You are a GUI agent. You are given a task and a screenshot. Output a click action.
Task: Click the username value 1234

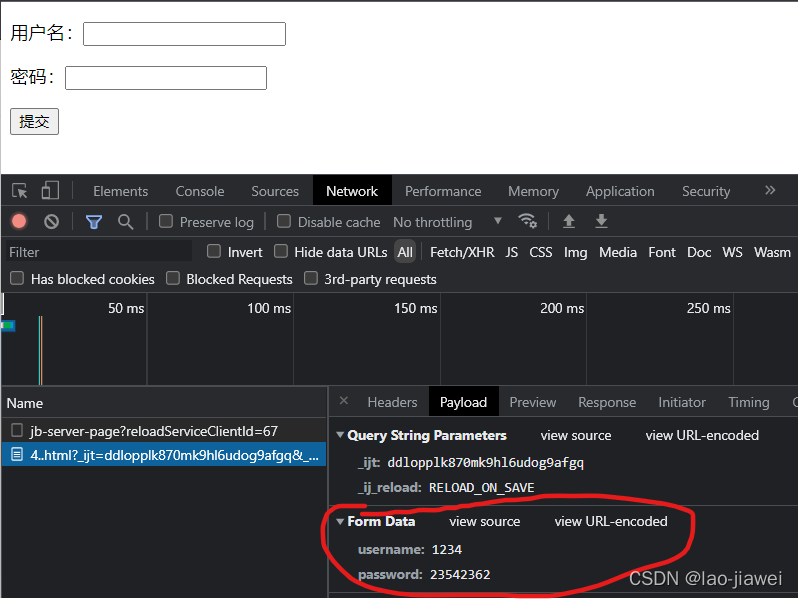point(447,549)
